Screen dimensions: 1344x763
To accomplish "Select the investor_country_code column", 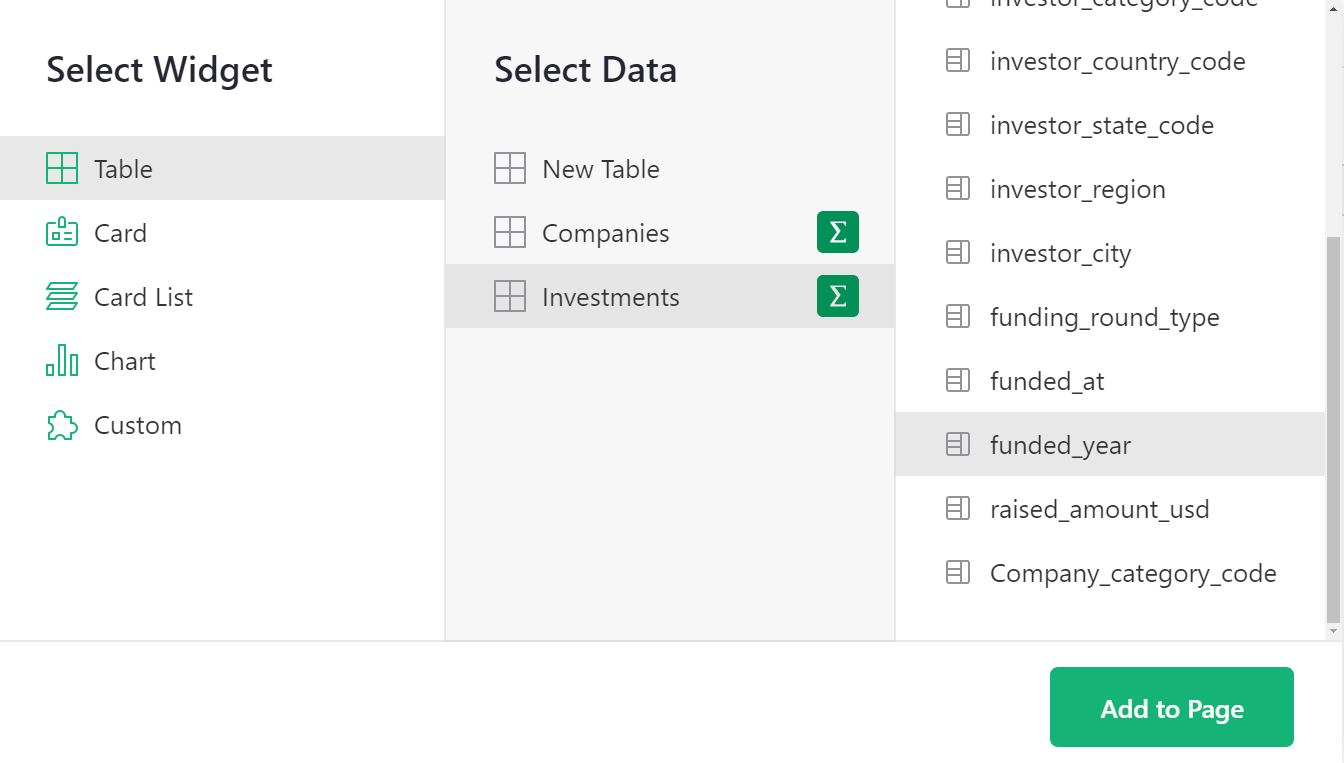I will 1117,61.
